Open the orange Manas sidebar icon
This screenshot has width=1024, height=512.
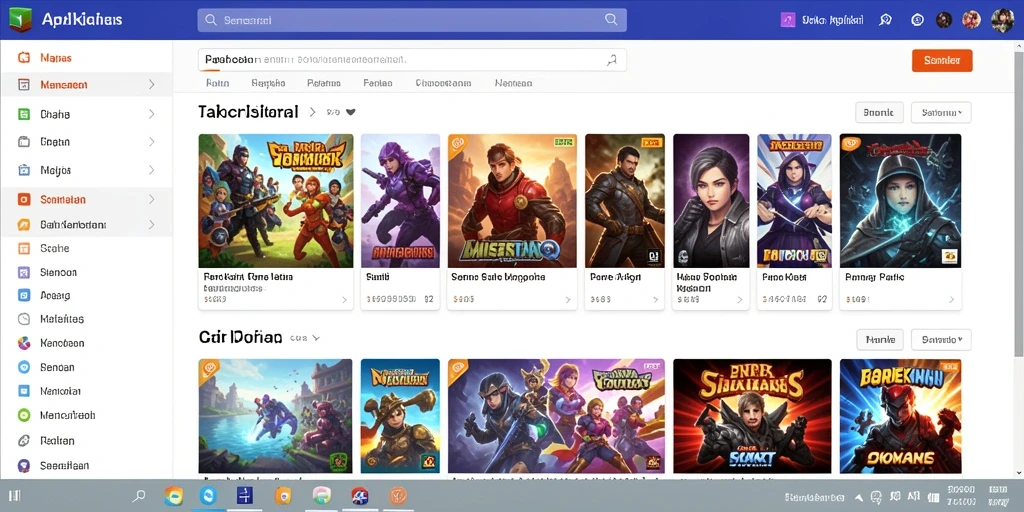coord(24,58)
